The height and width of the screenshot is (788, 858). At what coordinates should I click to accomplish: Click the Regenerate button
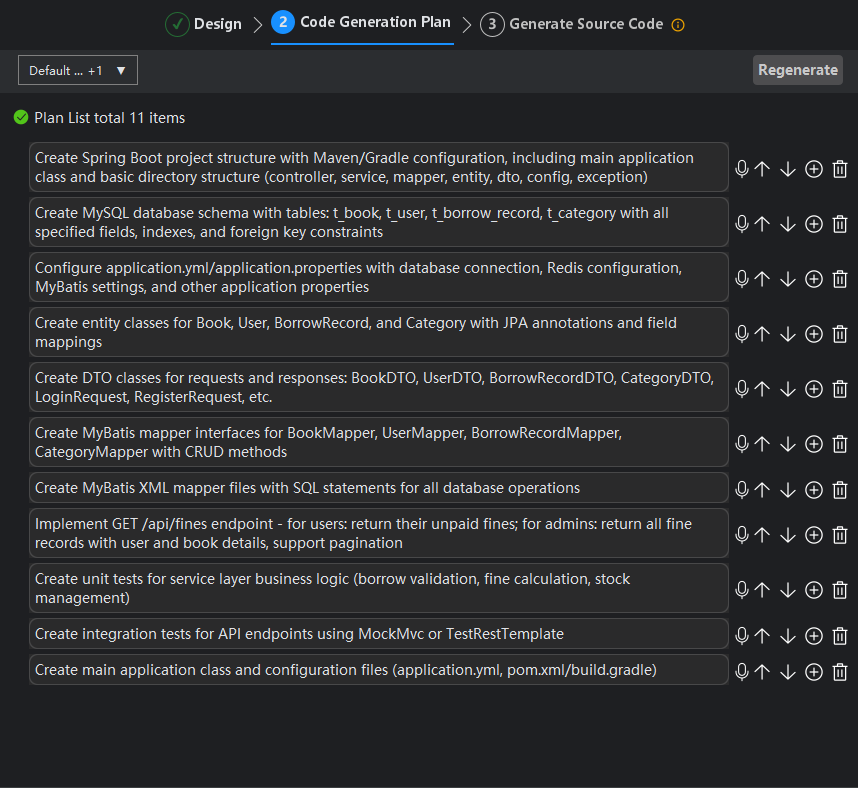tap(797, 70)
